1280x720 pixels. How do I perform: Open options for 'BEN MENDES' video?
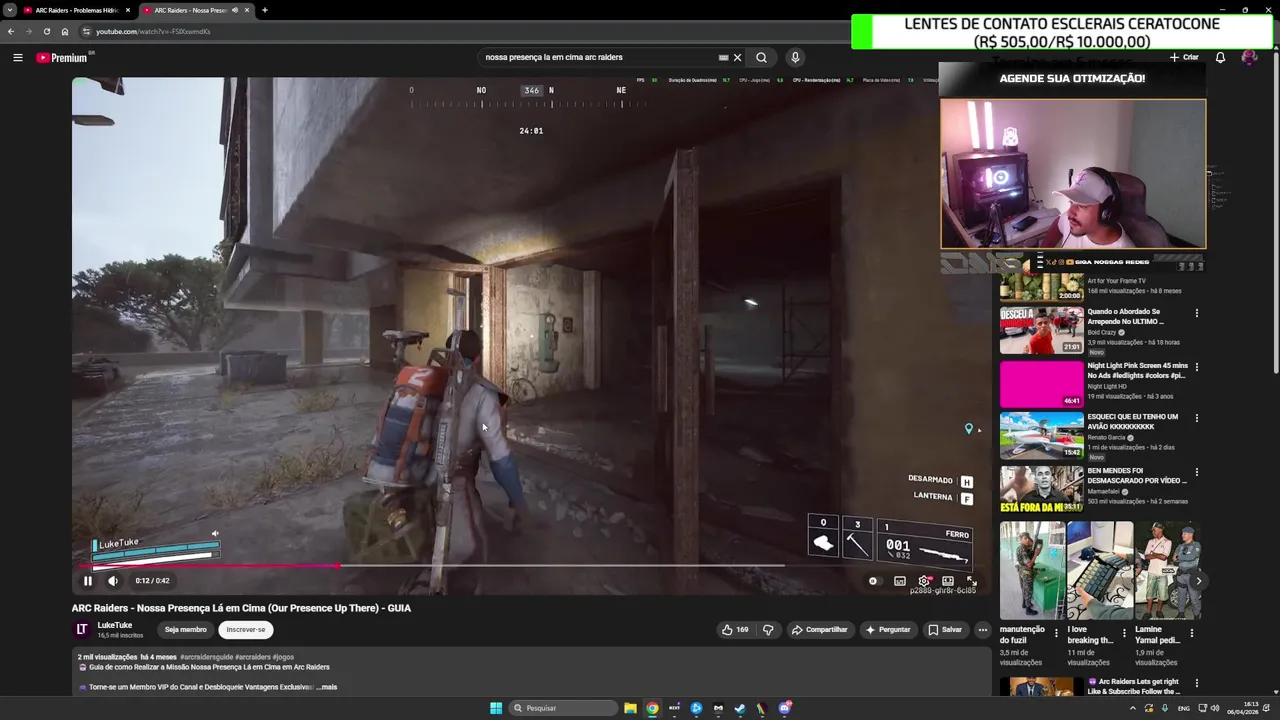pyautogui.click(x=1196, y=472)
